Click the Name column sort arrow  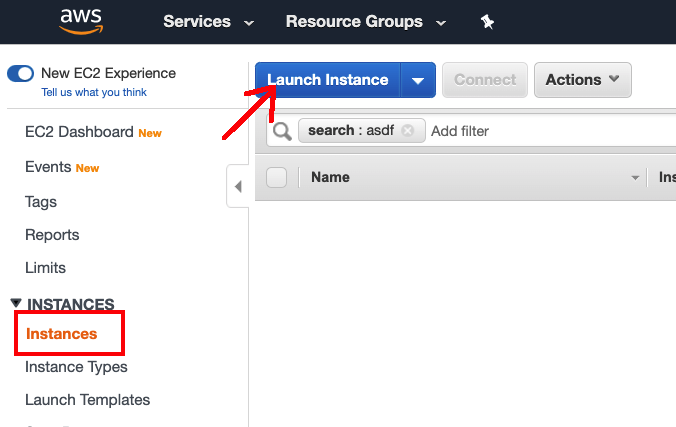[635, 178]
